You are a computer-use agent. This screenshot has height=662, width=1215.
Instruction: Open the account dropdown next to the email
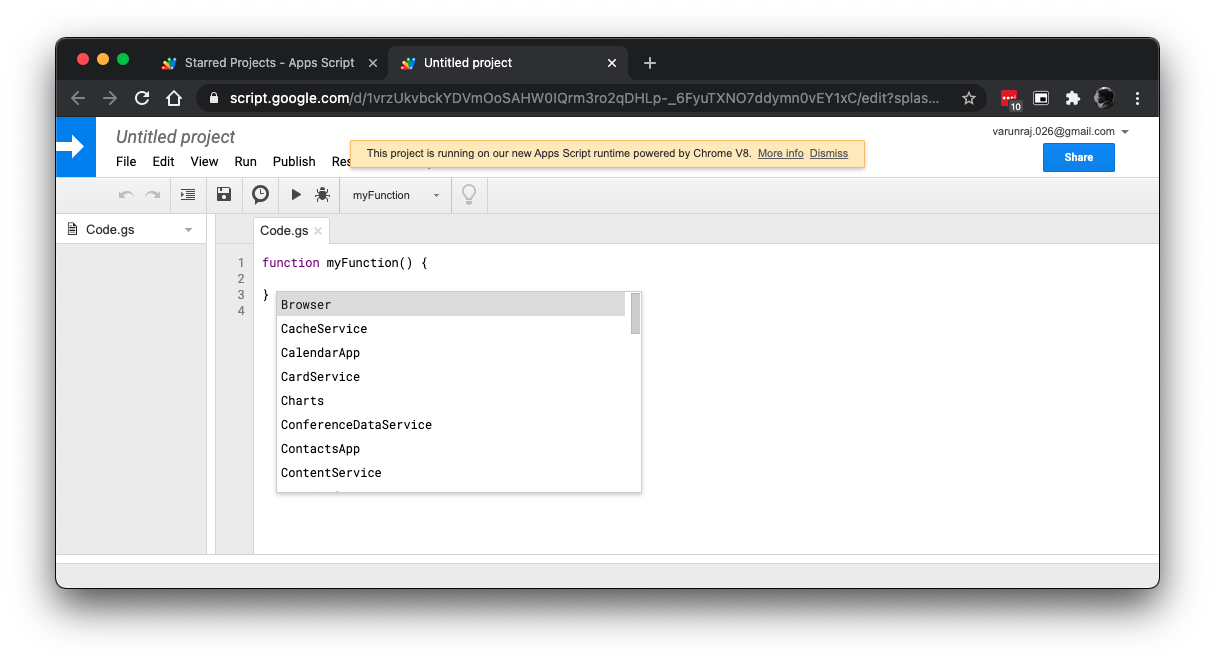tap(1125, 132)
